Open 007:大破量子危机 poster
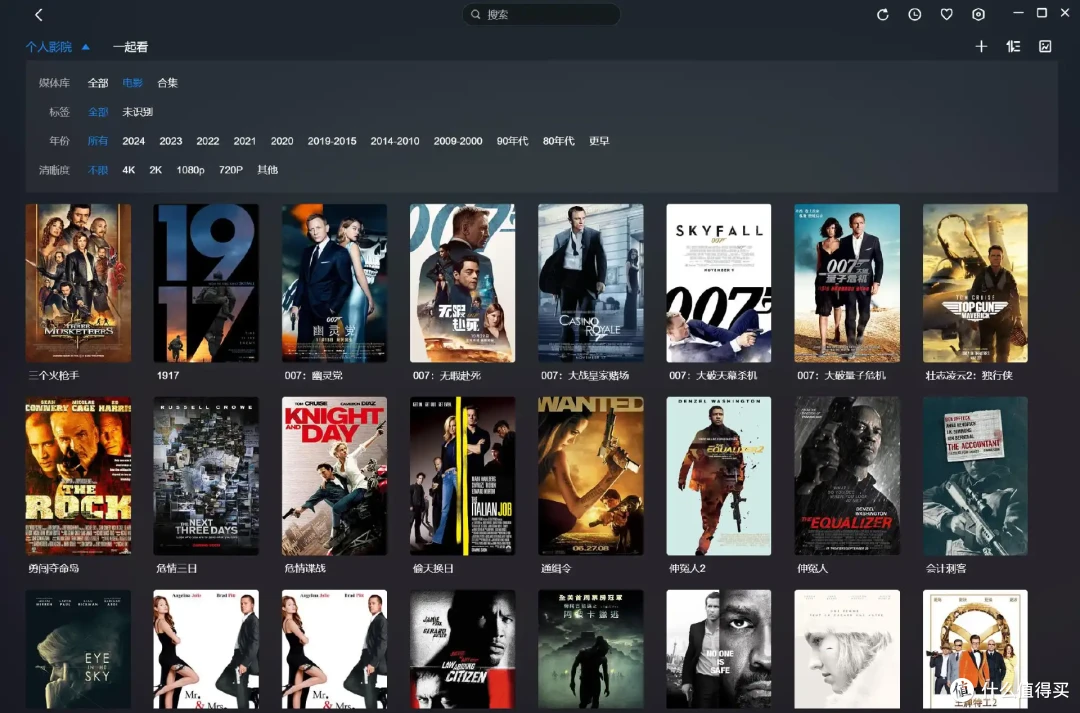This screenshot has width=1080, height=713. [x=847, y=282]
